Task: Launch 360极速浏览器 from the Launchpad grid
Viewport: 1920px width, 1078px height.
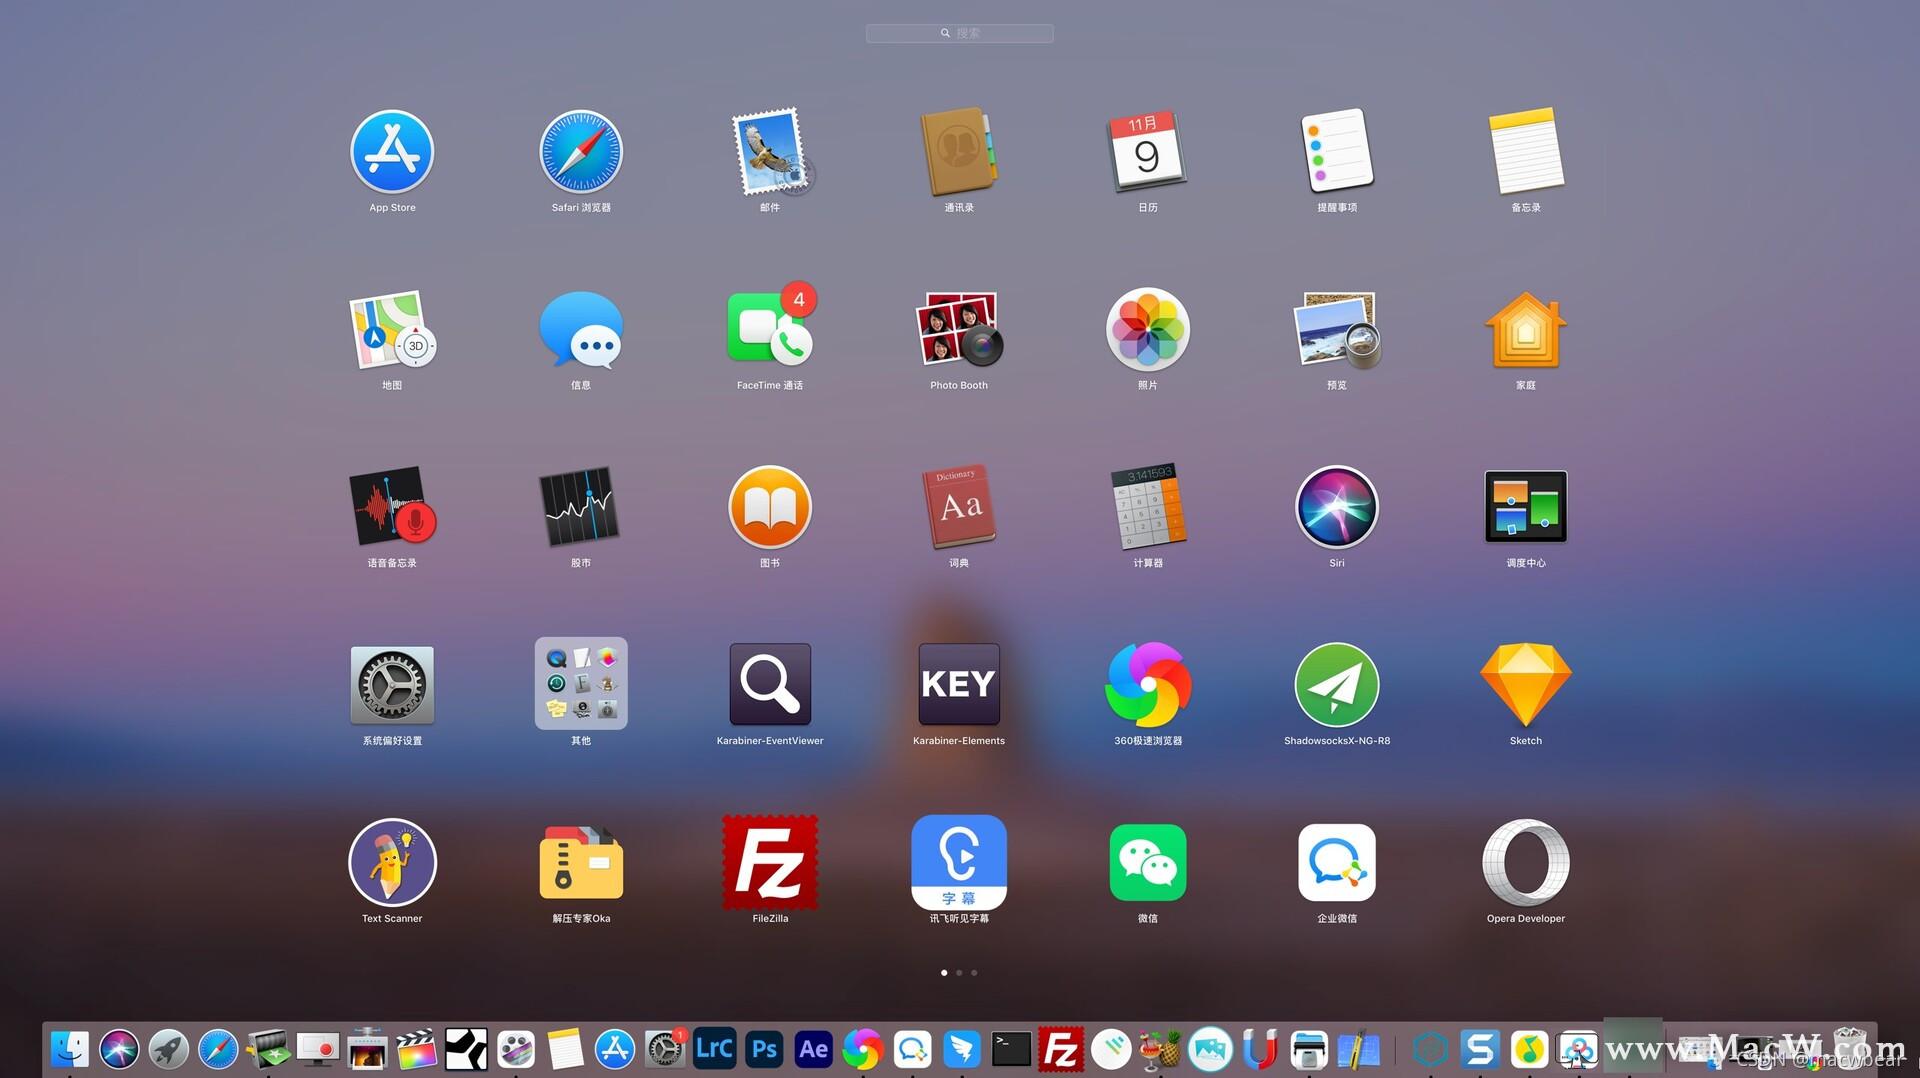Action: (1148, 685)
